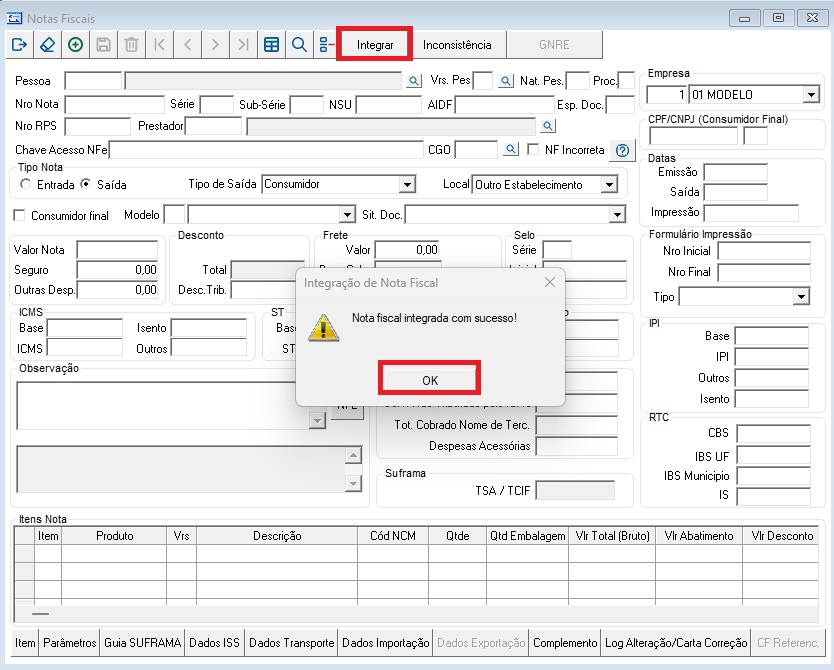Expand the Observação dropdown arrow
The image size is (834, 670).
(x=317, y=421)
